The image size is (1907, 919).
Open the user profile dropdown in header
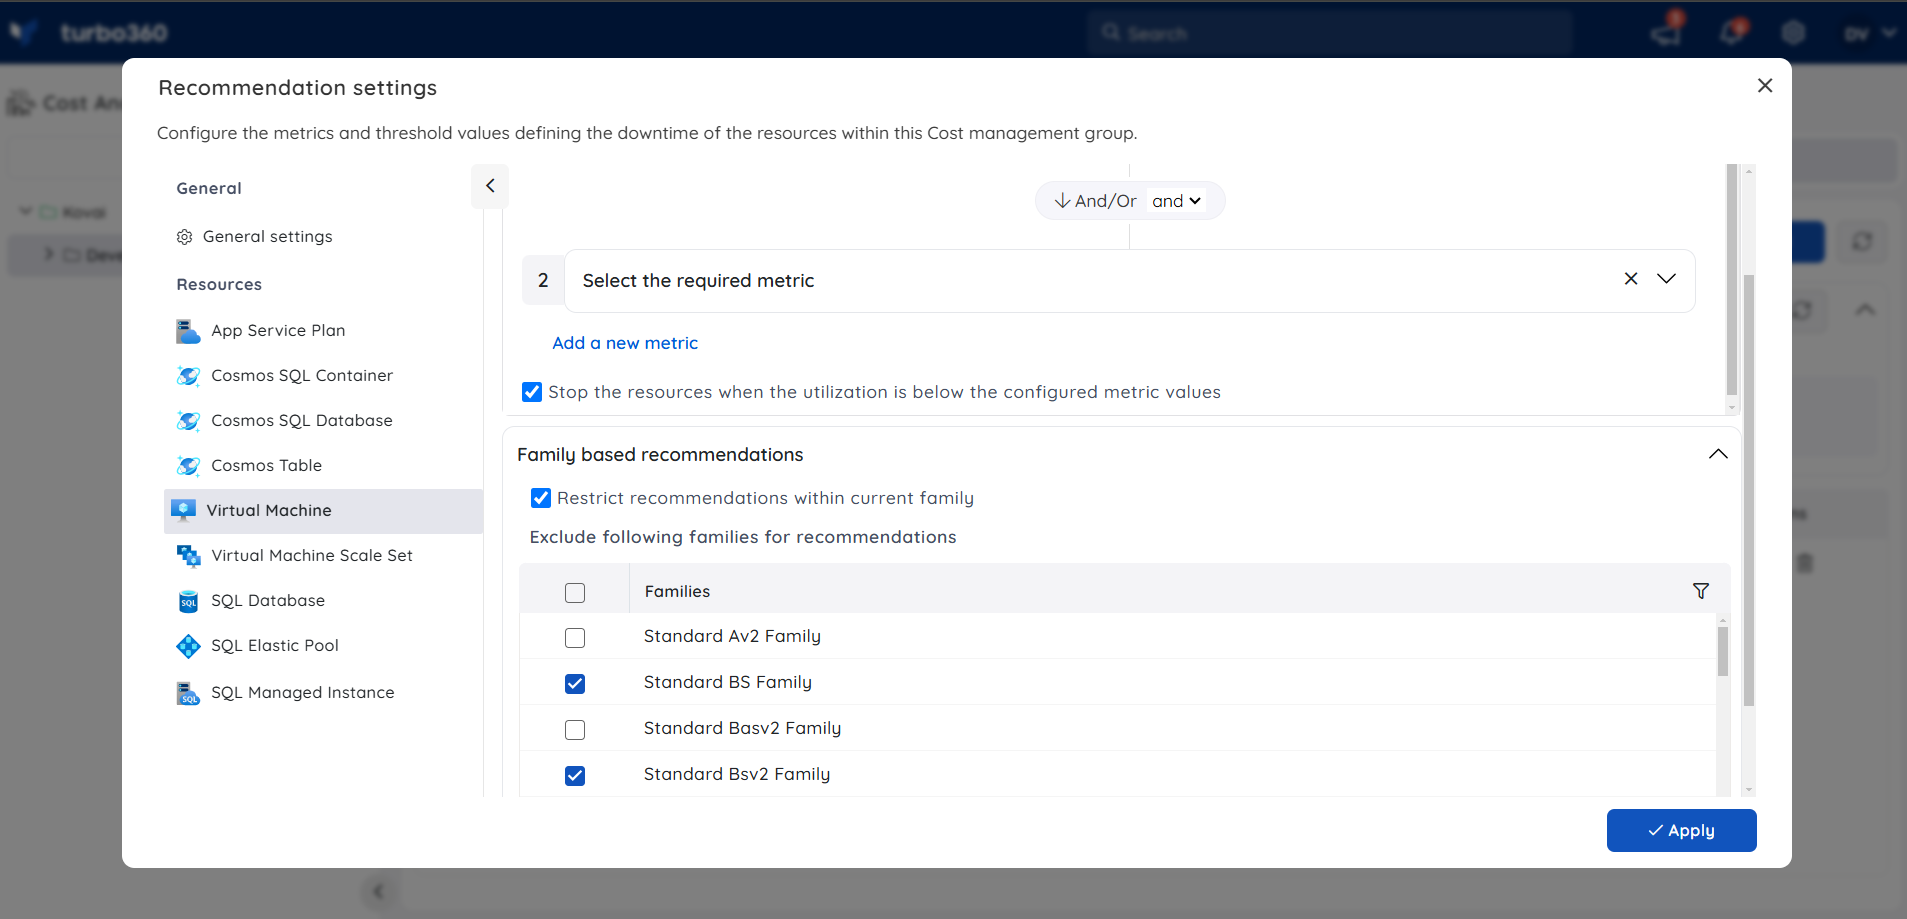[1869, 33]
